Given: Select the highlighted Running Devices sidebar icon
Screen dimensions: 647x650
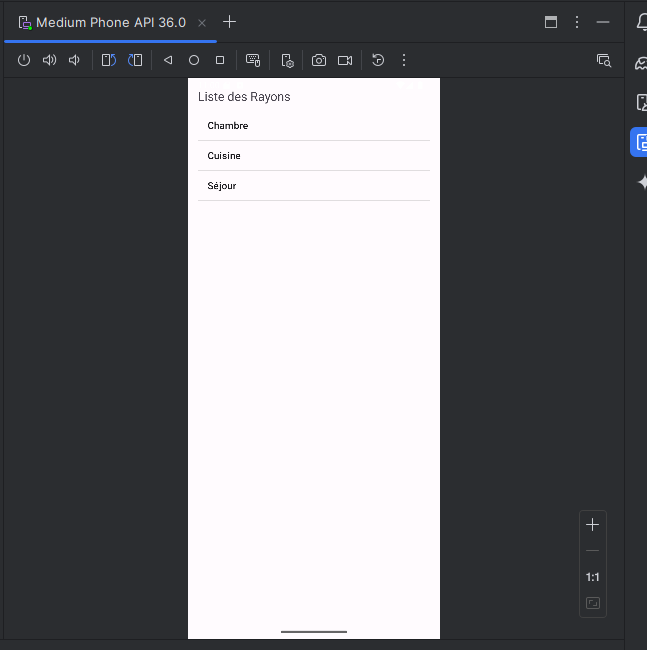Looking at the screenshot, I should pyautogui.click(x=639, y=142).
